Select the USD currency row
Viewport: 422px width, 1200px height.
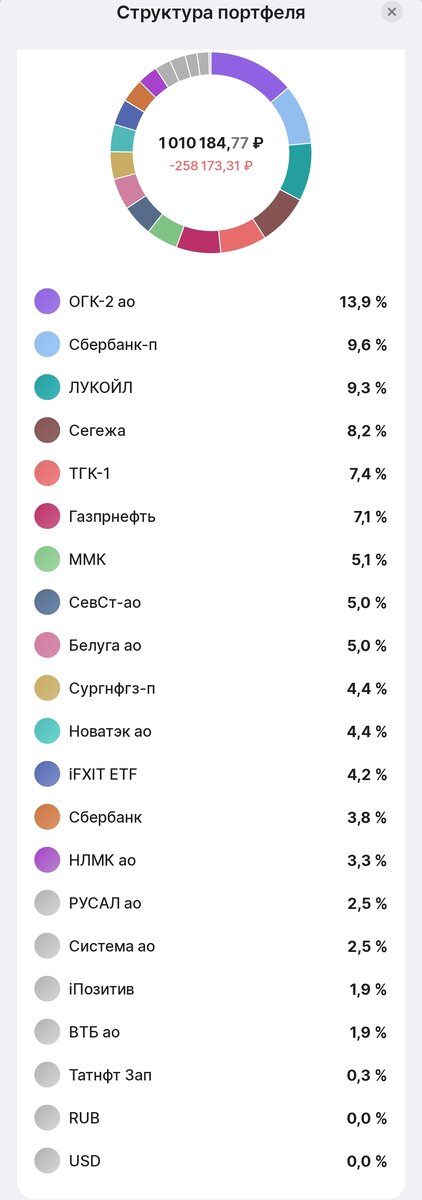click(211, 1161)
